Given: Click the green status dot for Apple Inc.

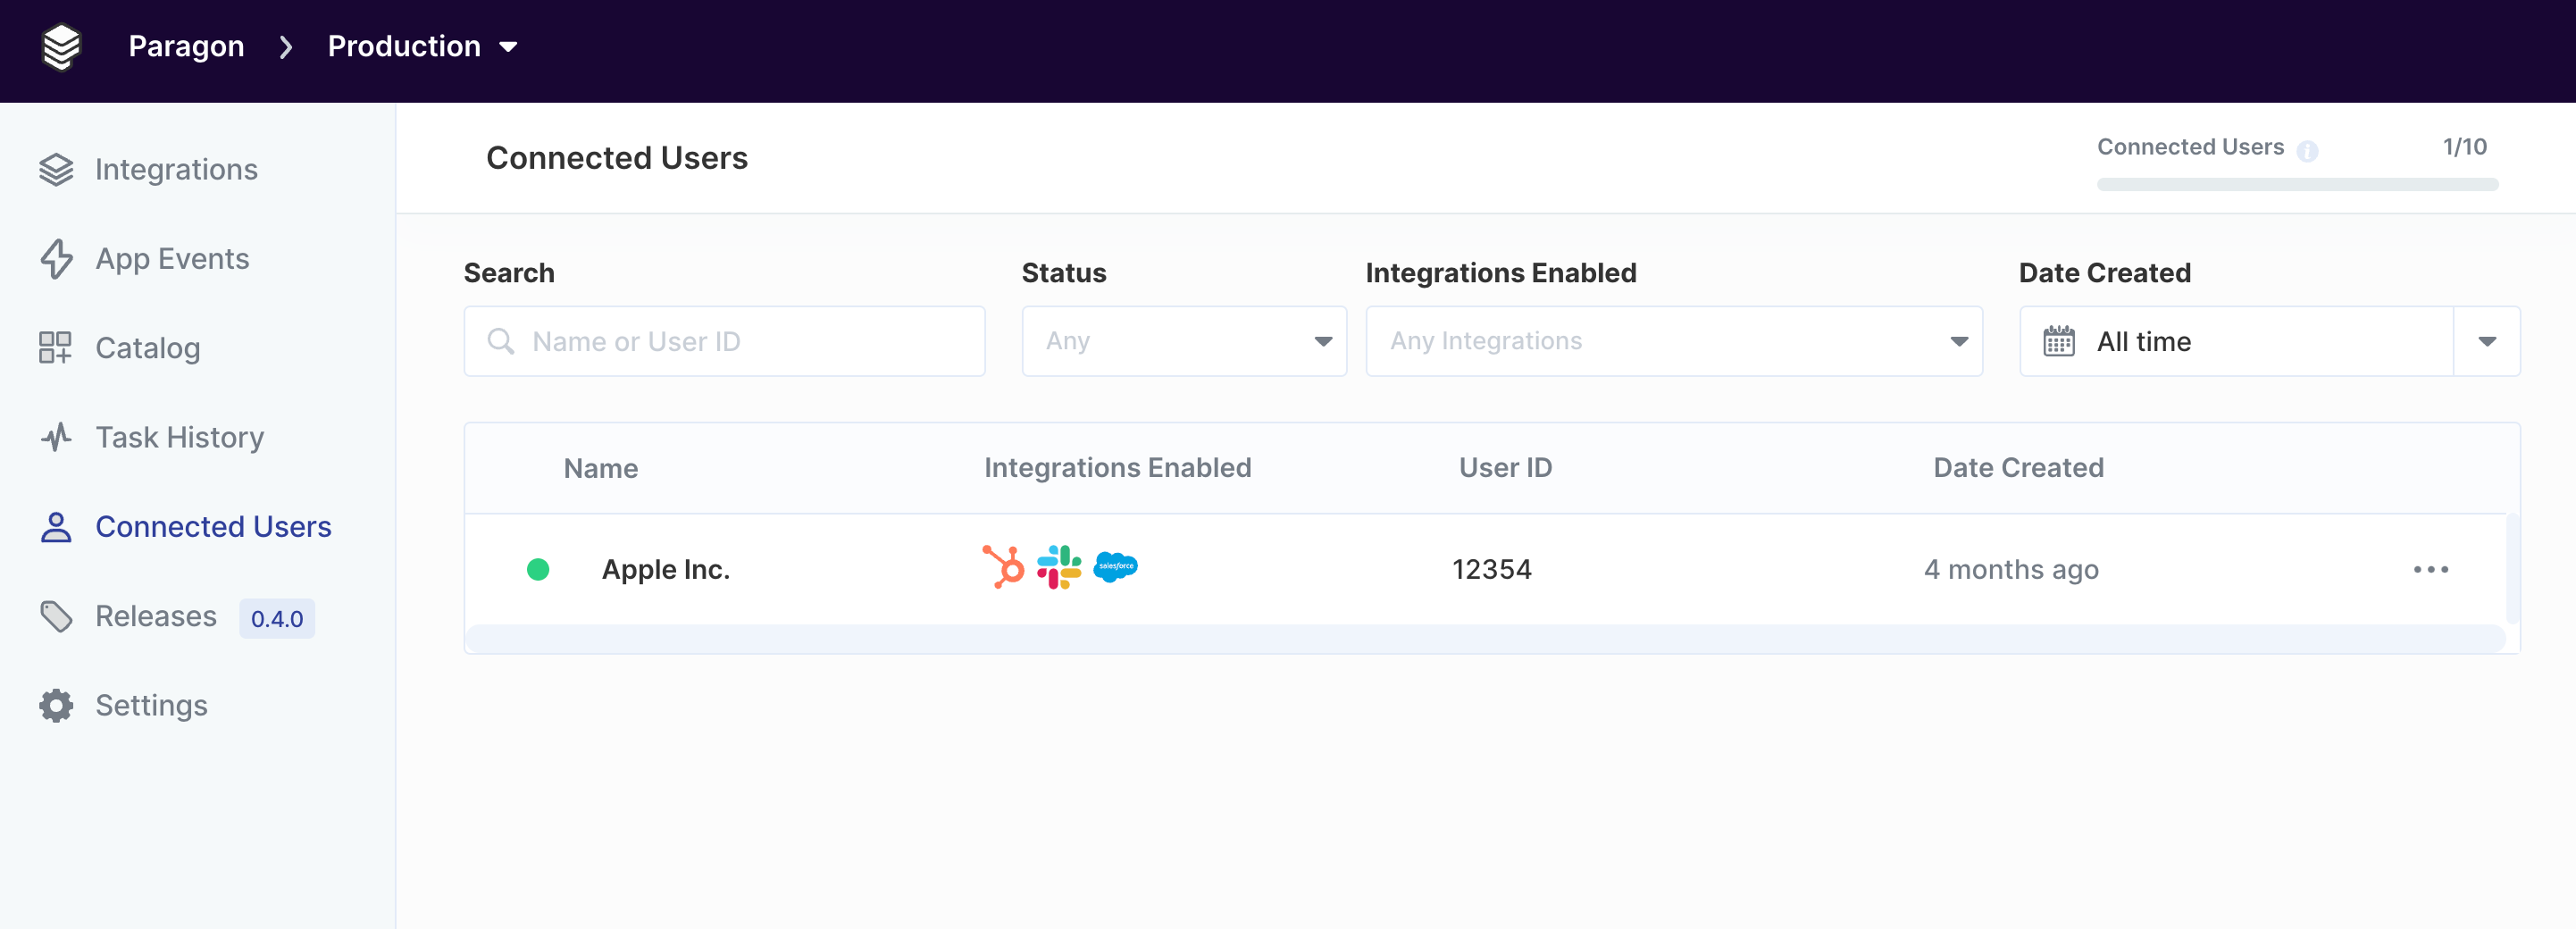Looking at the screenshot, I should (x=538, y=569).
